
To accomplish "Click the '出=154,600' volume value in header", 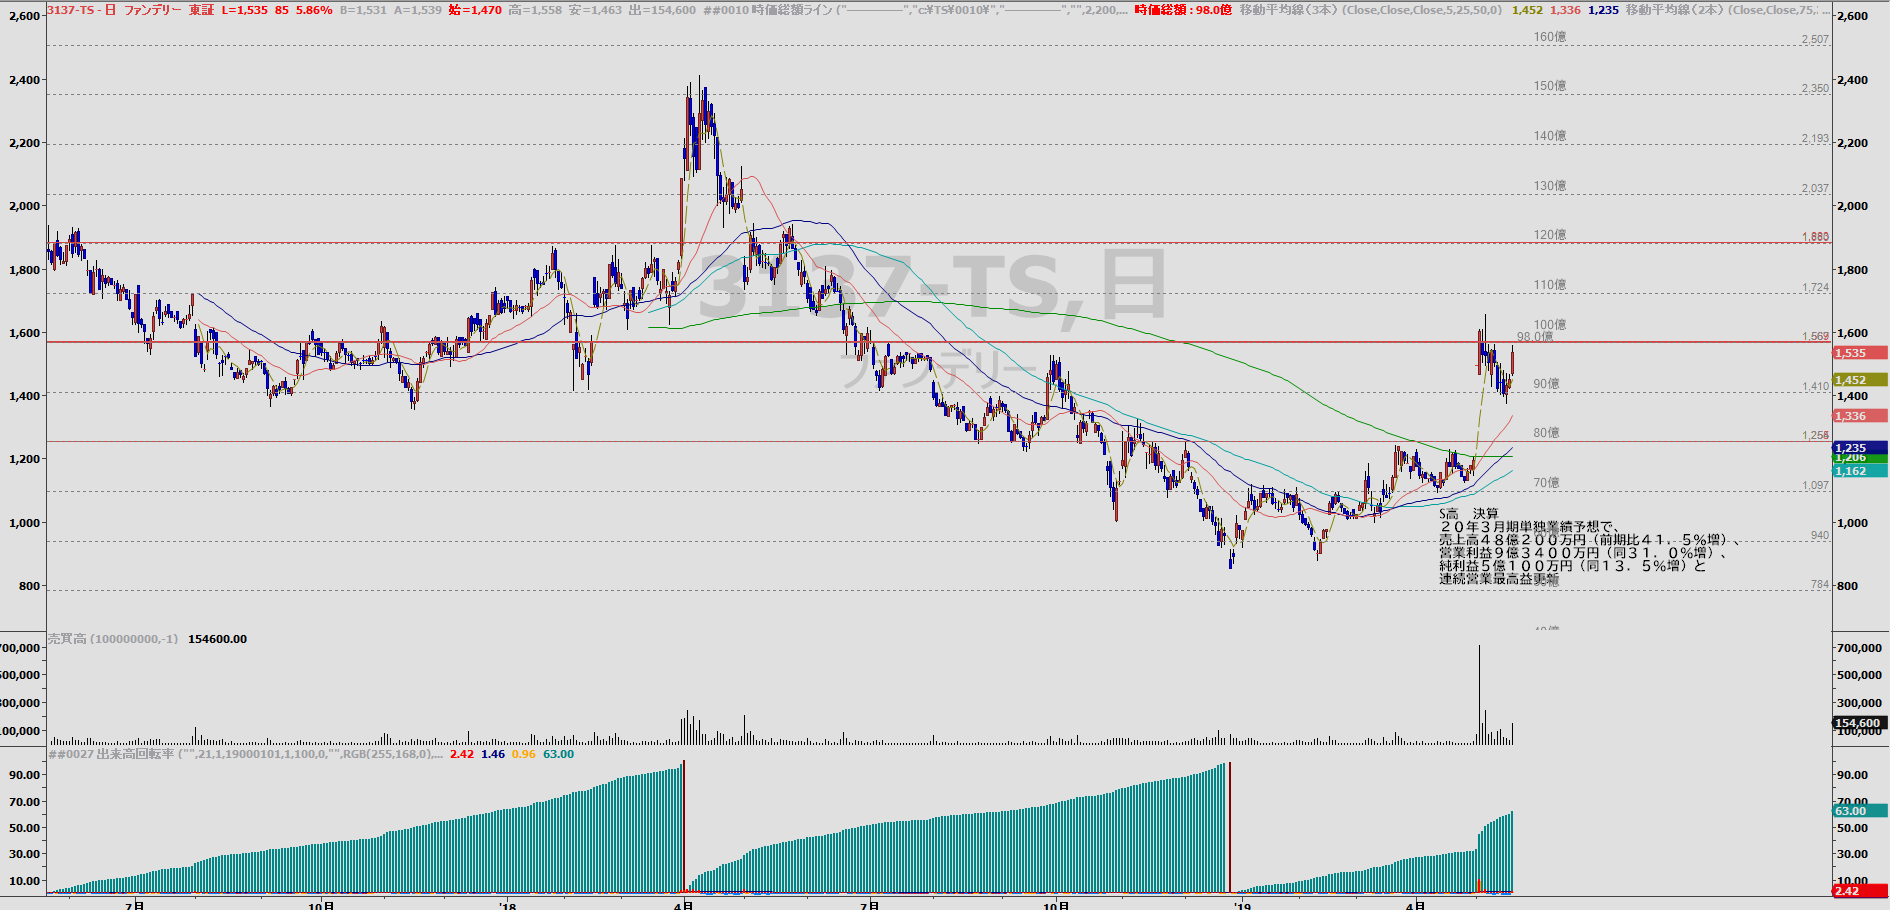I will pyautogui.click(x=663, y=9).
